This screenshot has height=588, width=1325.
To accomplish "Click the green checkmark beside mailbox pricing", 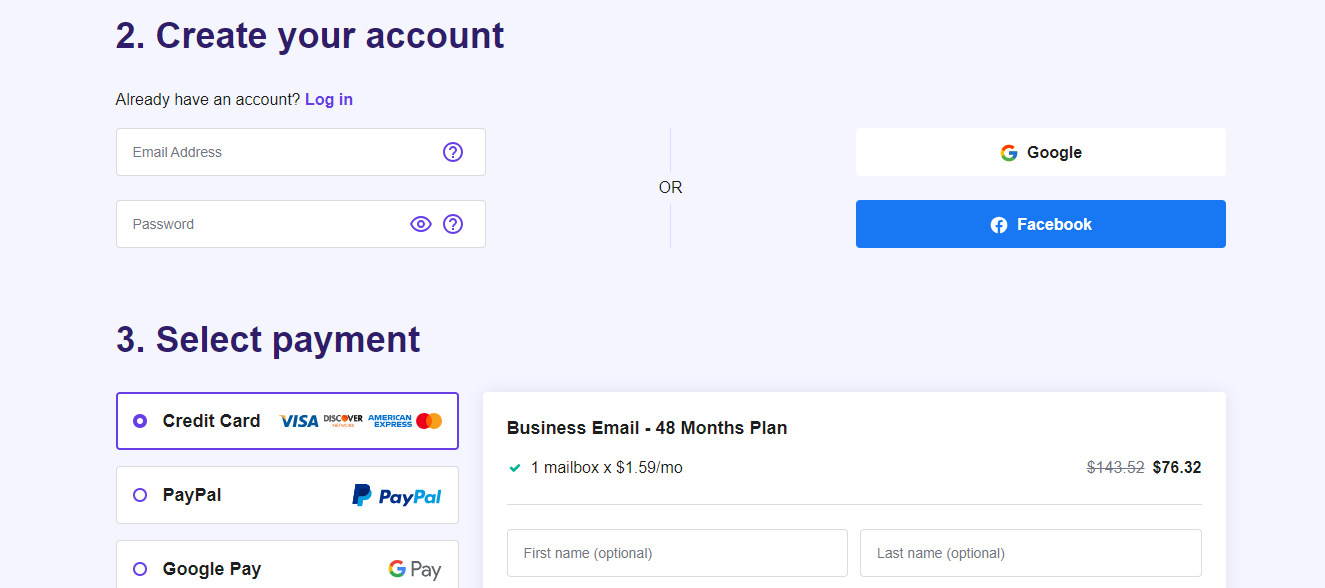I will click(x=514, y=467).
